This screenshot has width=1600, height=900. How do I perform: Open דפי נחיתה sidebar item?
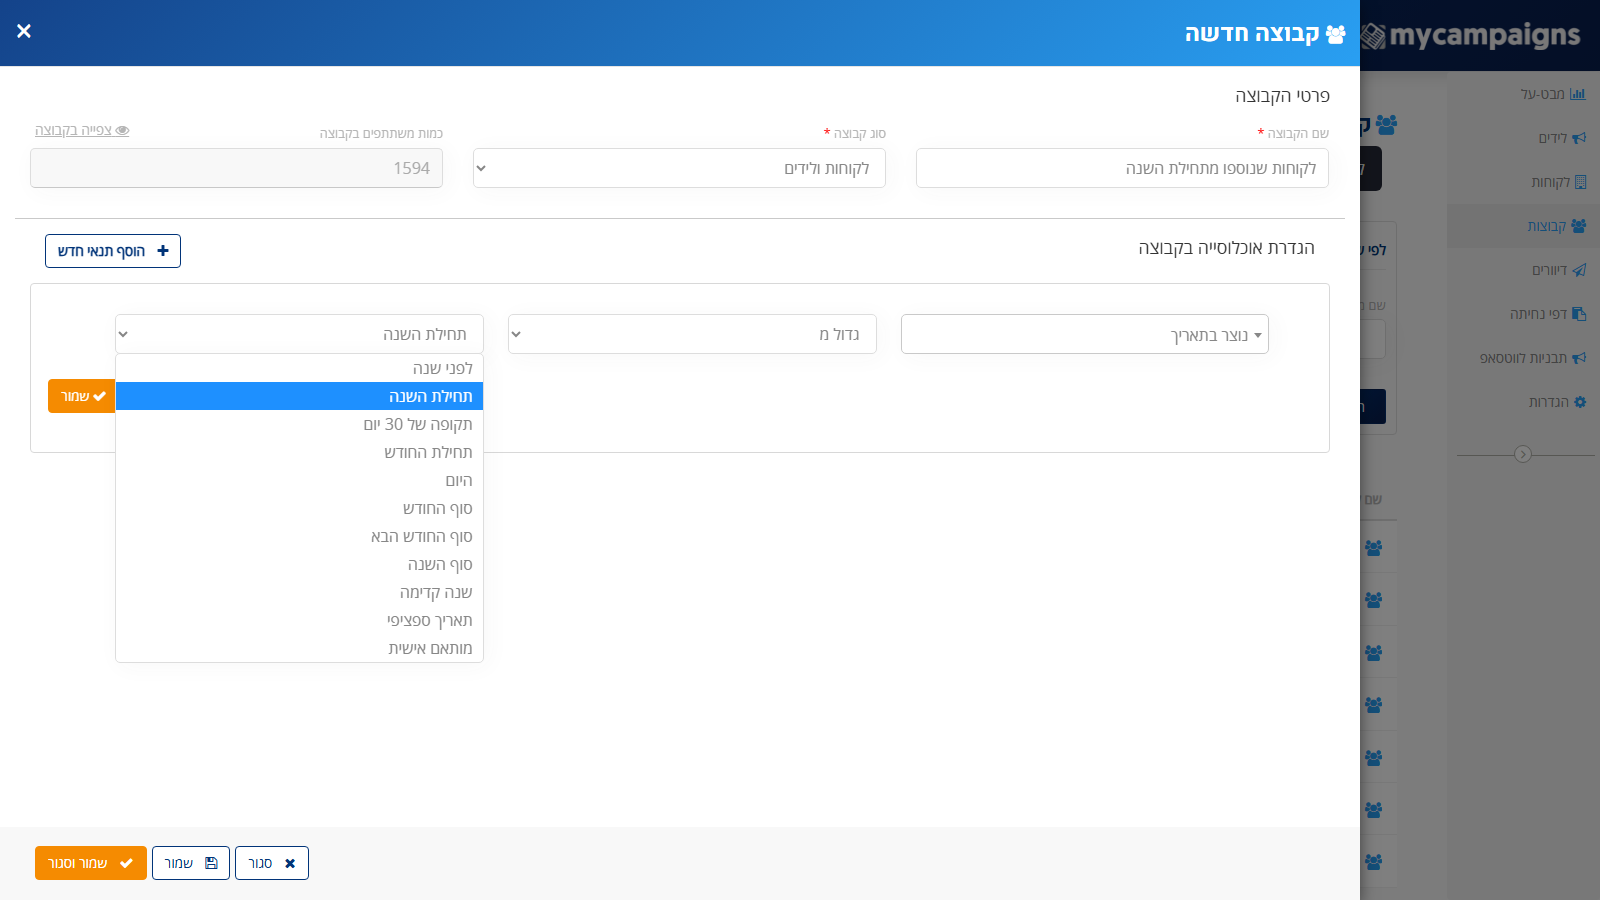[1548, 314]
